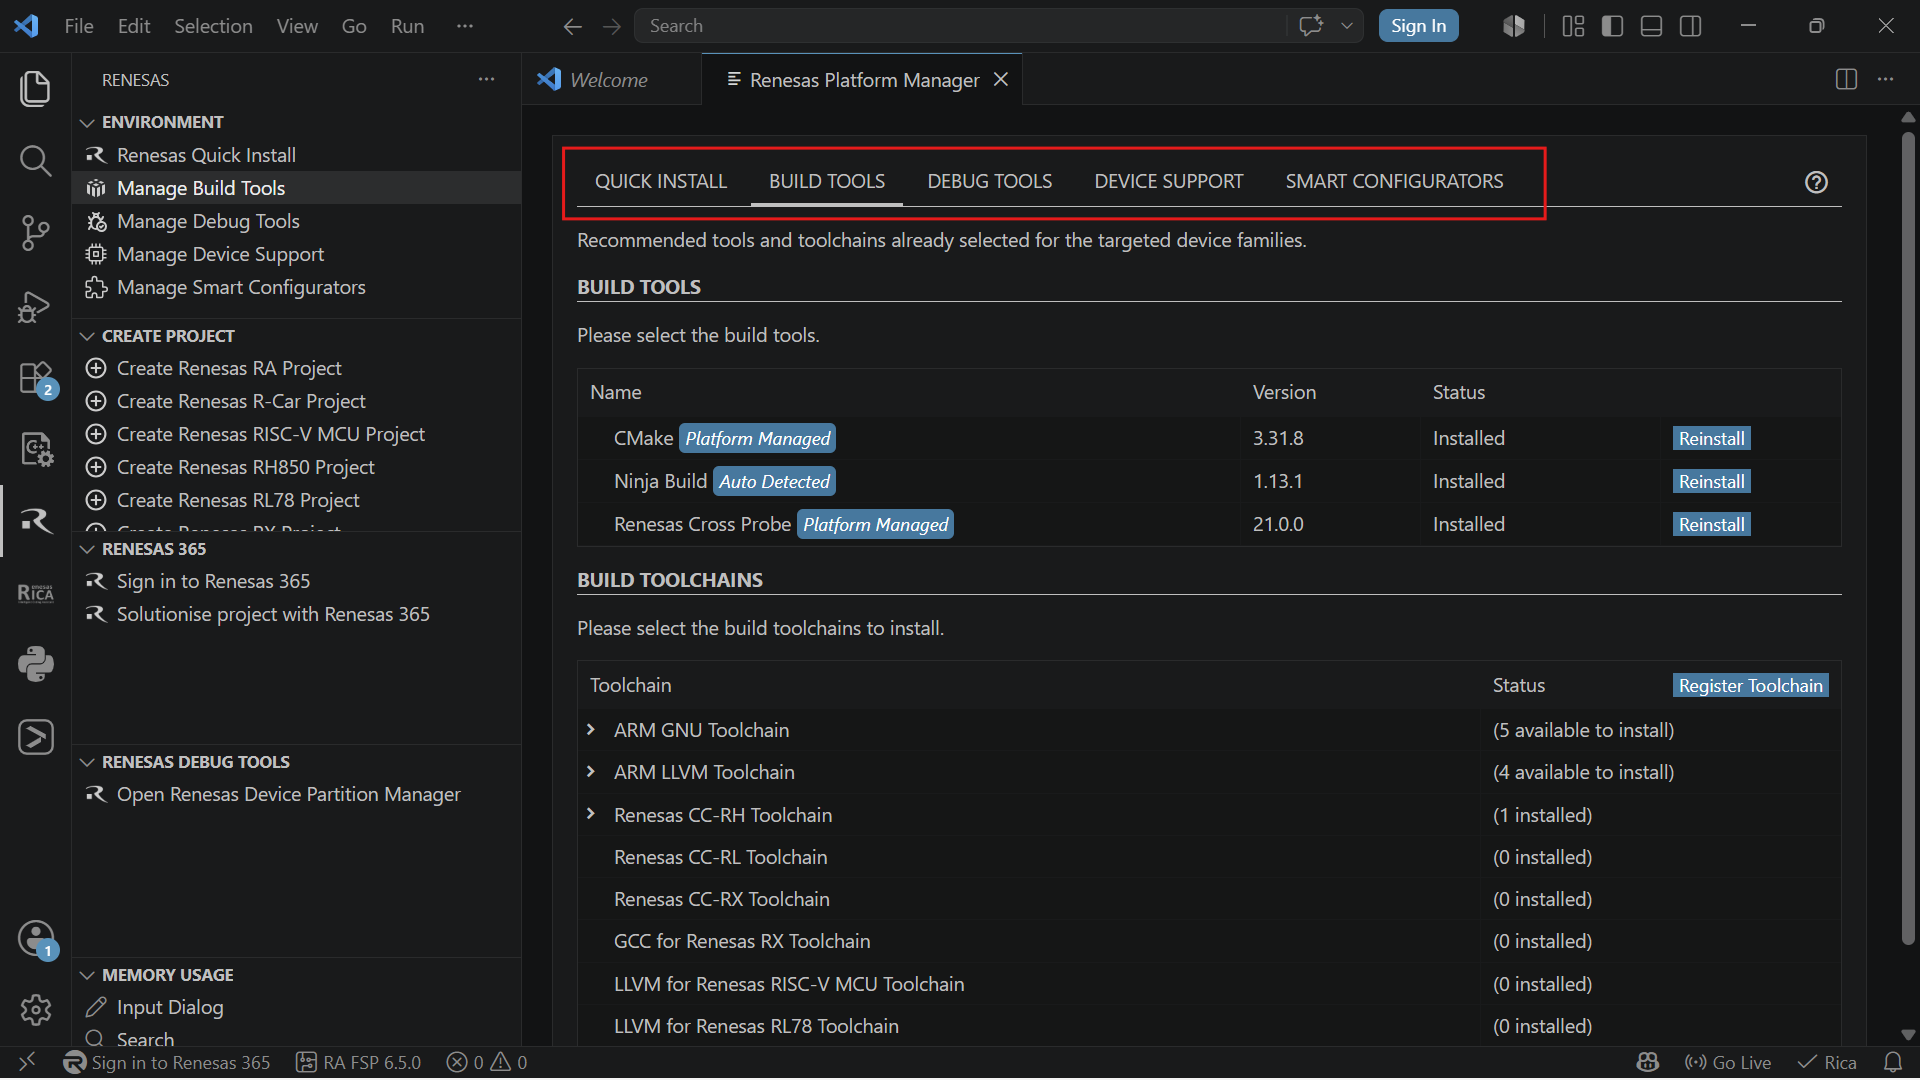Click the editor vertical scrollbar

(1908, 540)
